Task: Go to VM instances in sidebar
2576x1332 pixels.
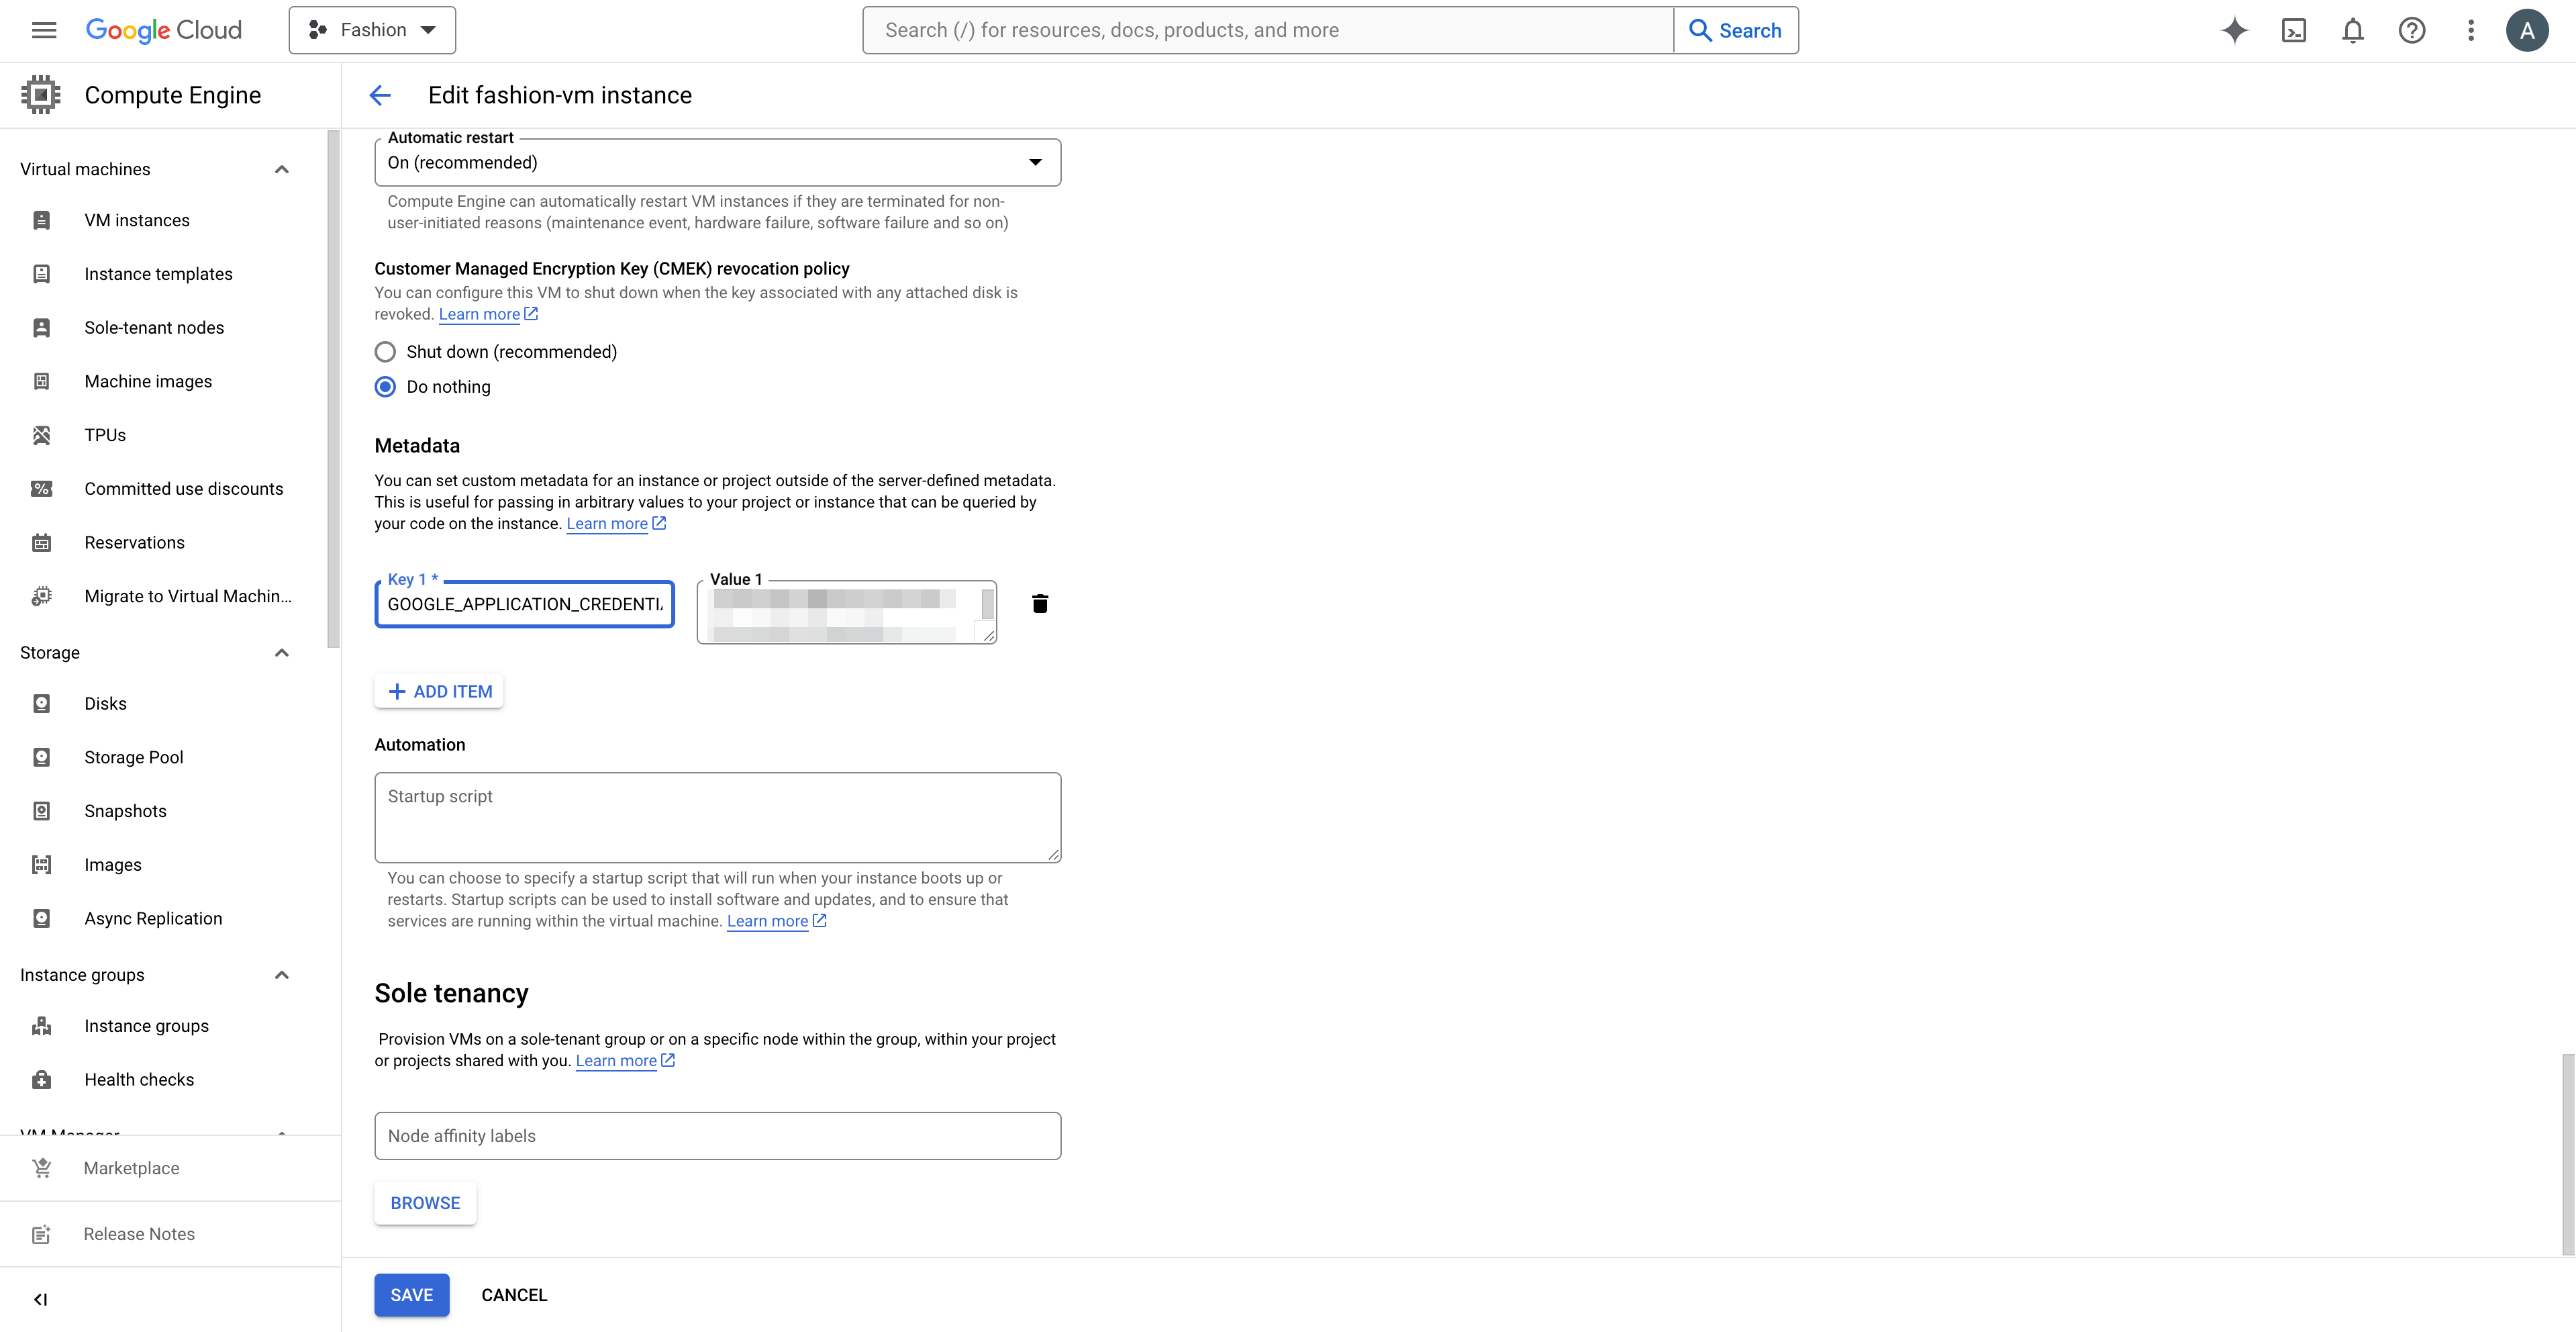Action: 137,220
